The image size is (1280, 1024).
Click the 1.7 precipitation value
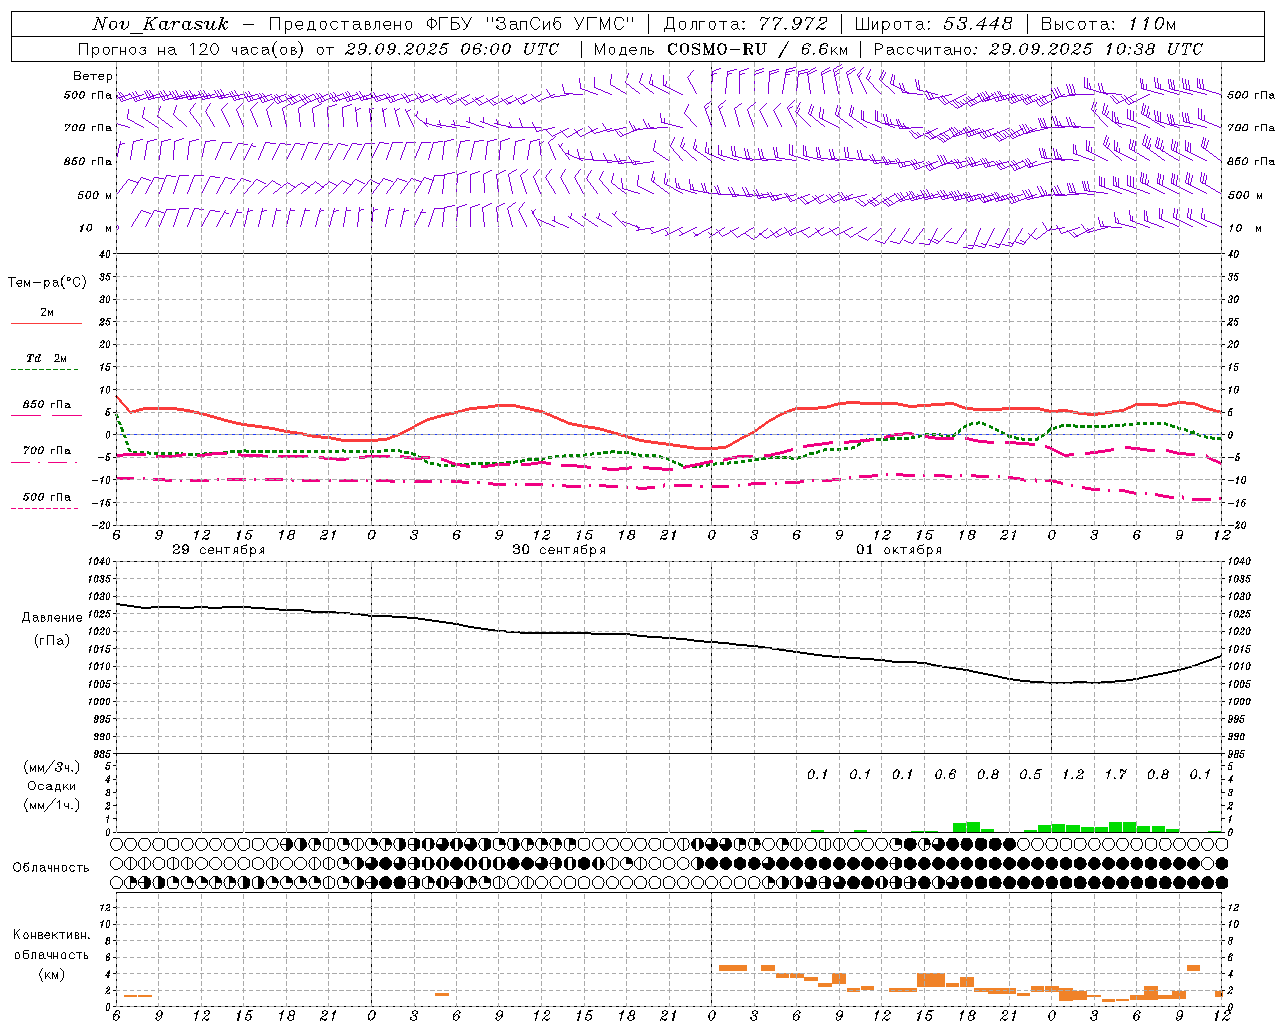[x=1115, y=775]
